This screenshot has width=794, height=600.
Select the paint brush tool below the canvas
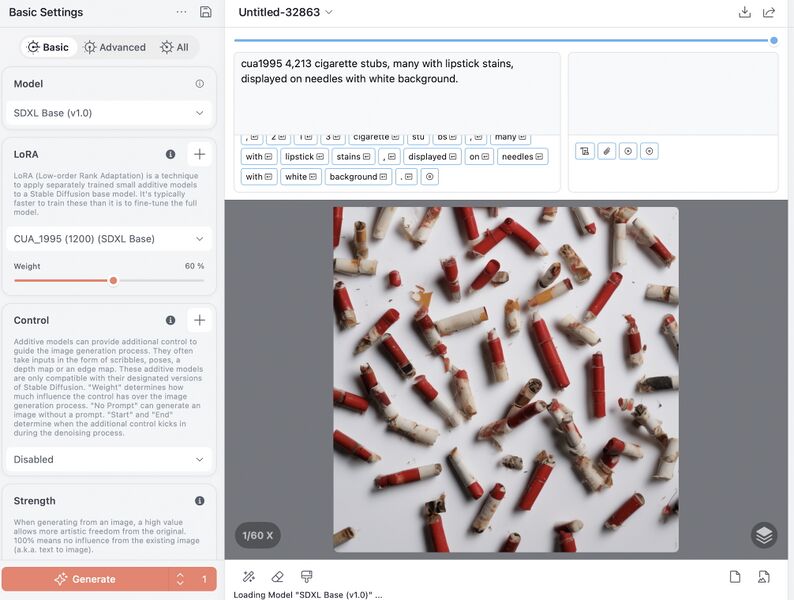coord(307,577)
